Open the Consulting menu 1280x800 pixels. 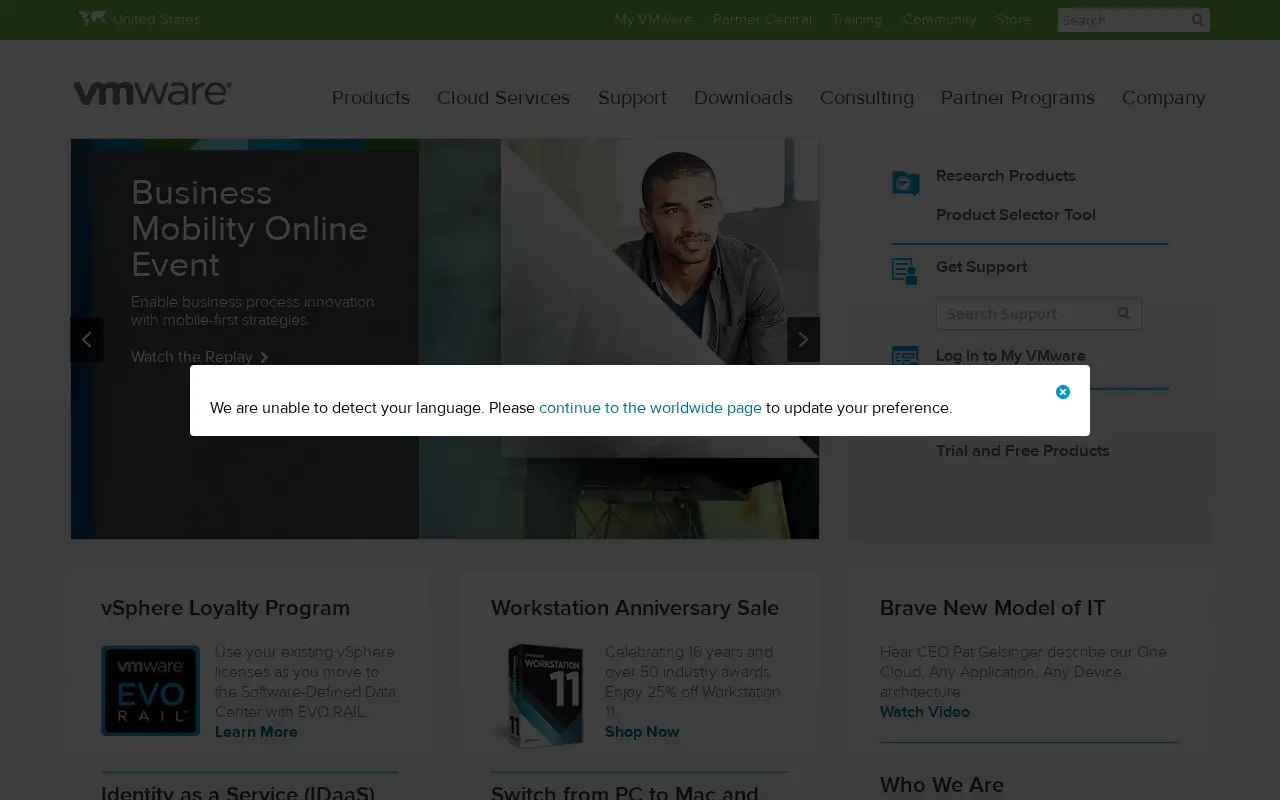coord(867,97)
